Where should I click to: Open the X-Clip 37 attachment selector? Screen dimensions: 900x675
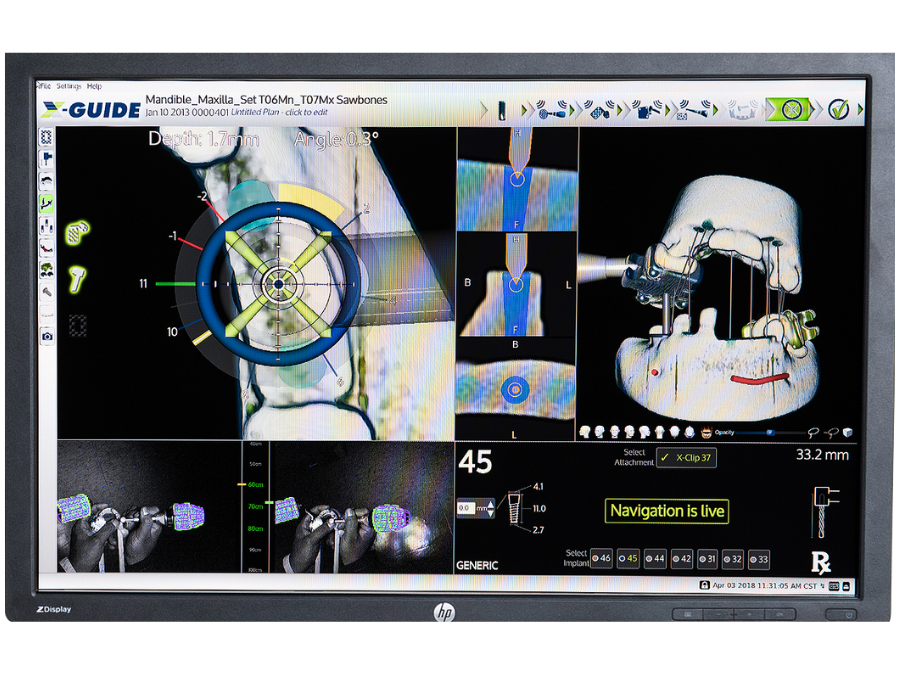click(686, 457)
